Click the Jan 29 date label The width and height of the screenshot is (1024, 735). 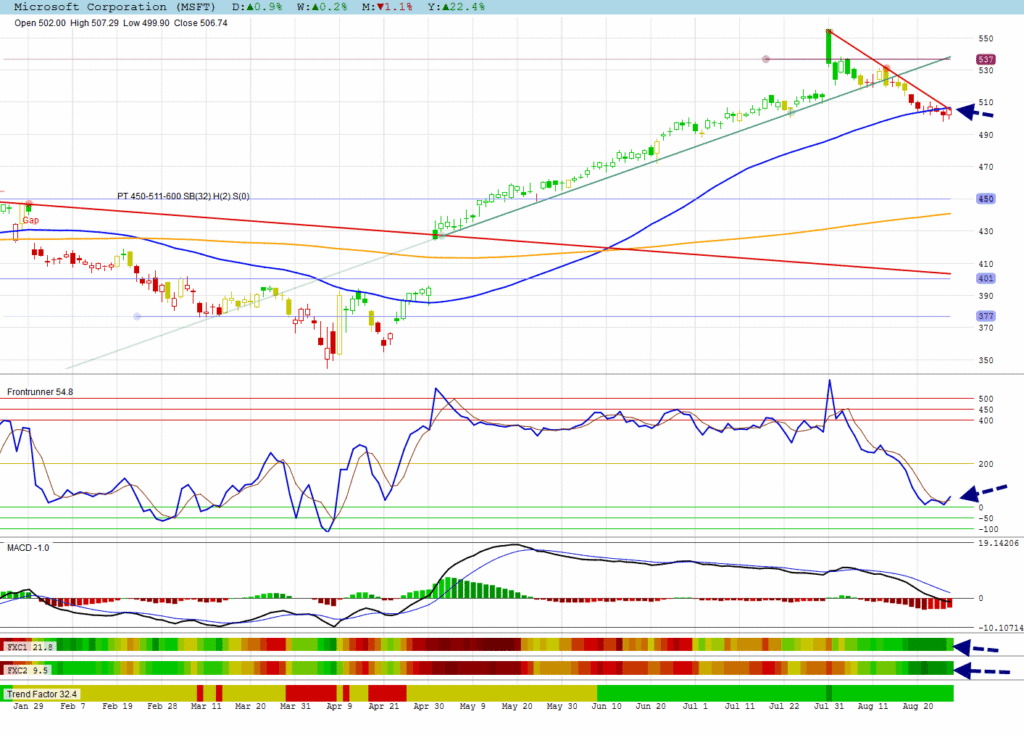[28, 706]
